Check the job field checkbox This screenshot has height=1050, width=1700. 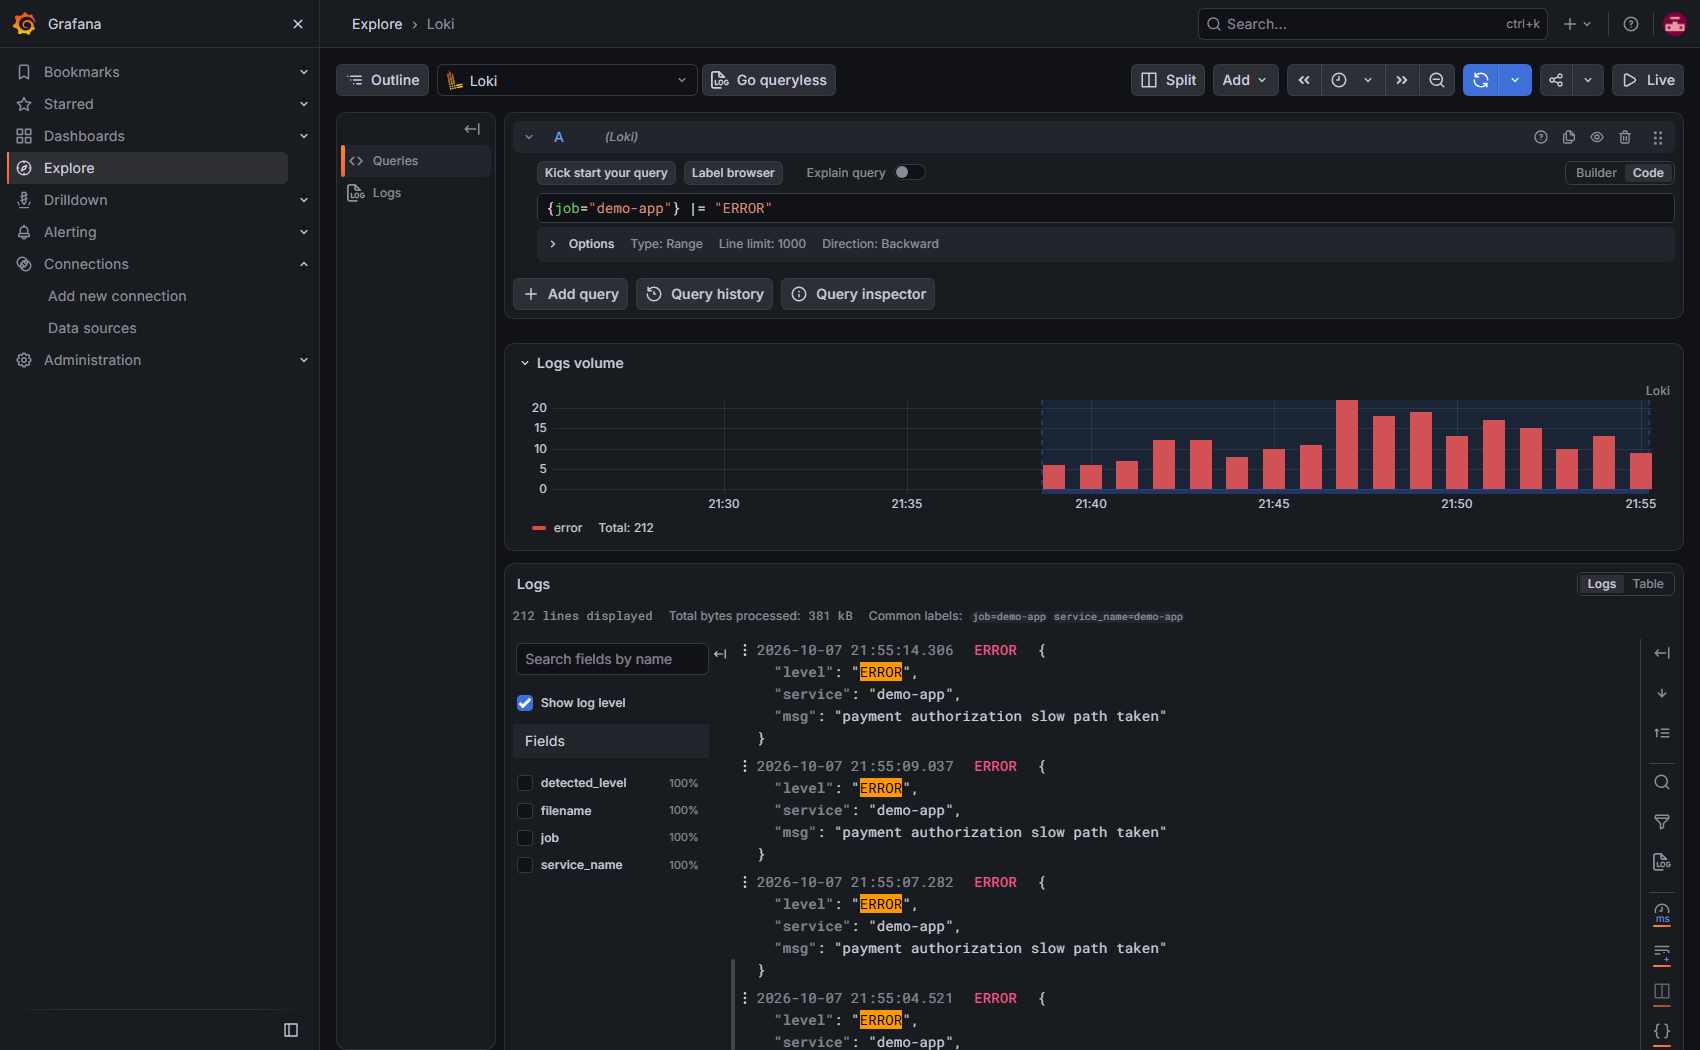click(x=525, y=838)
